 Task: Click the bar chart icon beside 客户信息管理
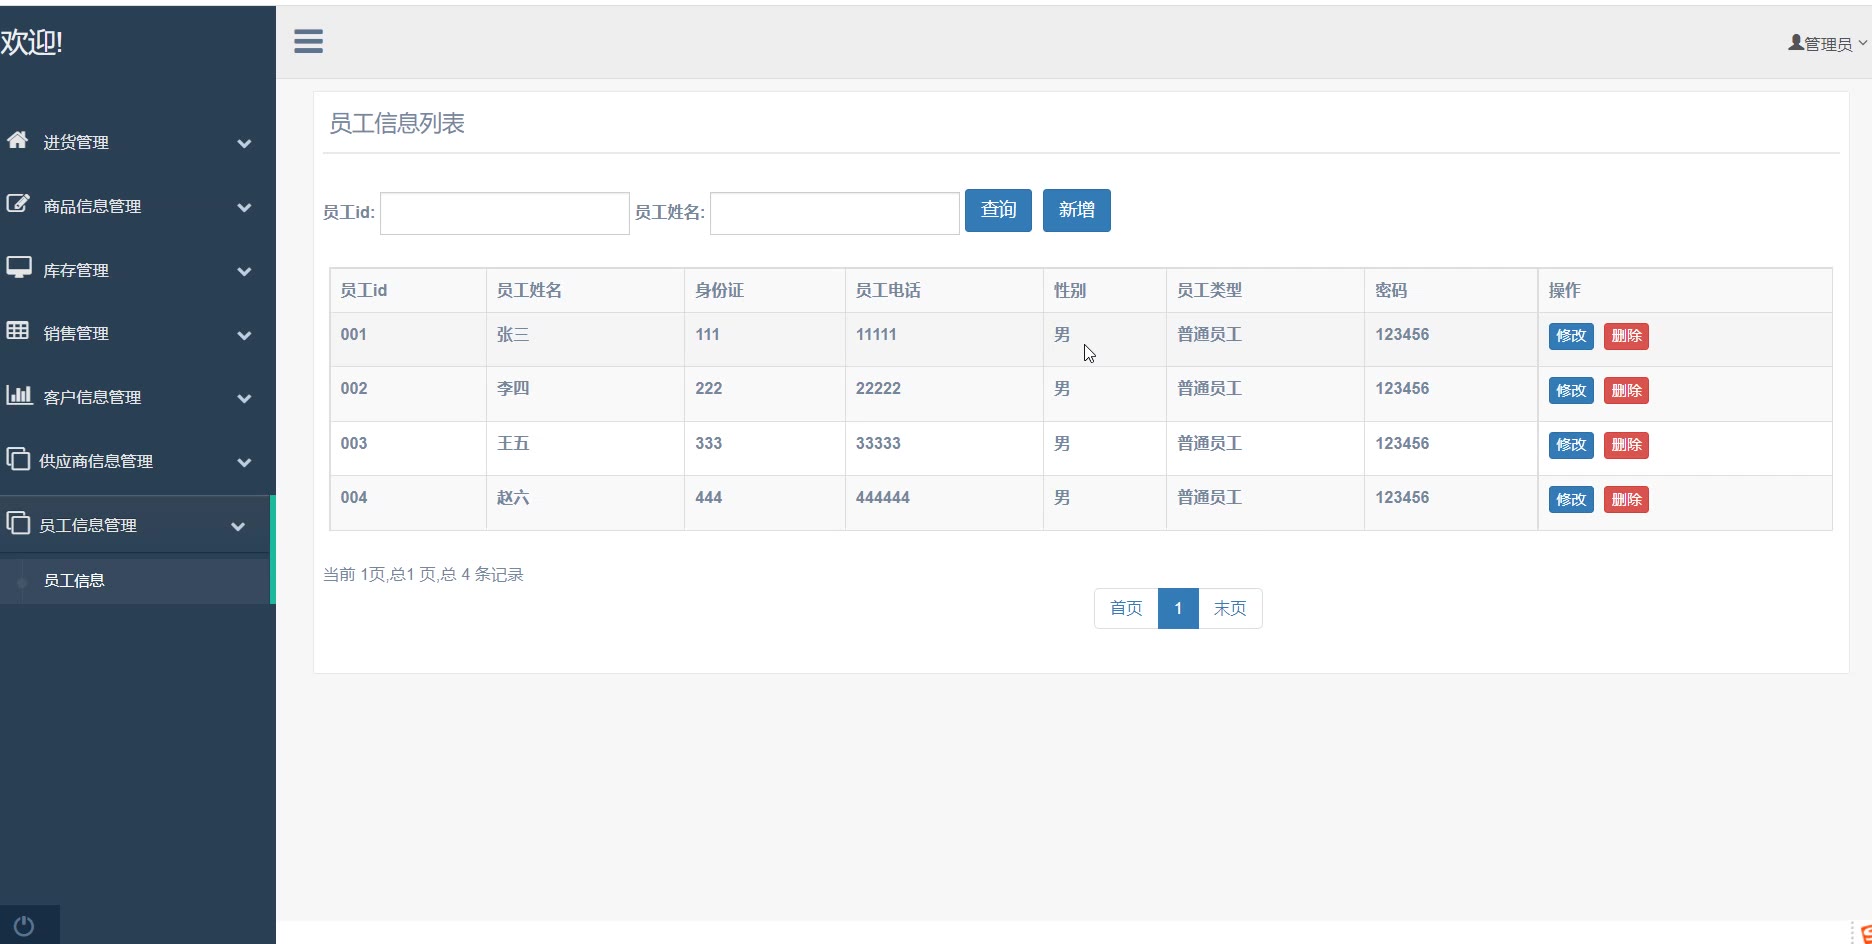[x=18, y=395]
